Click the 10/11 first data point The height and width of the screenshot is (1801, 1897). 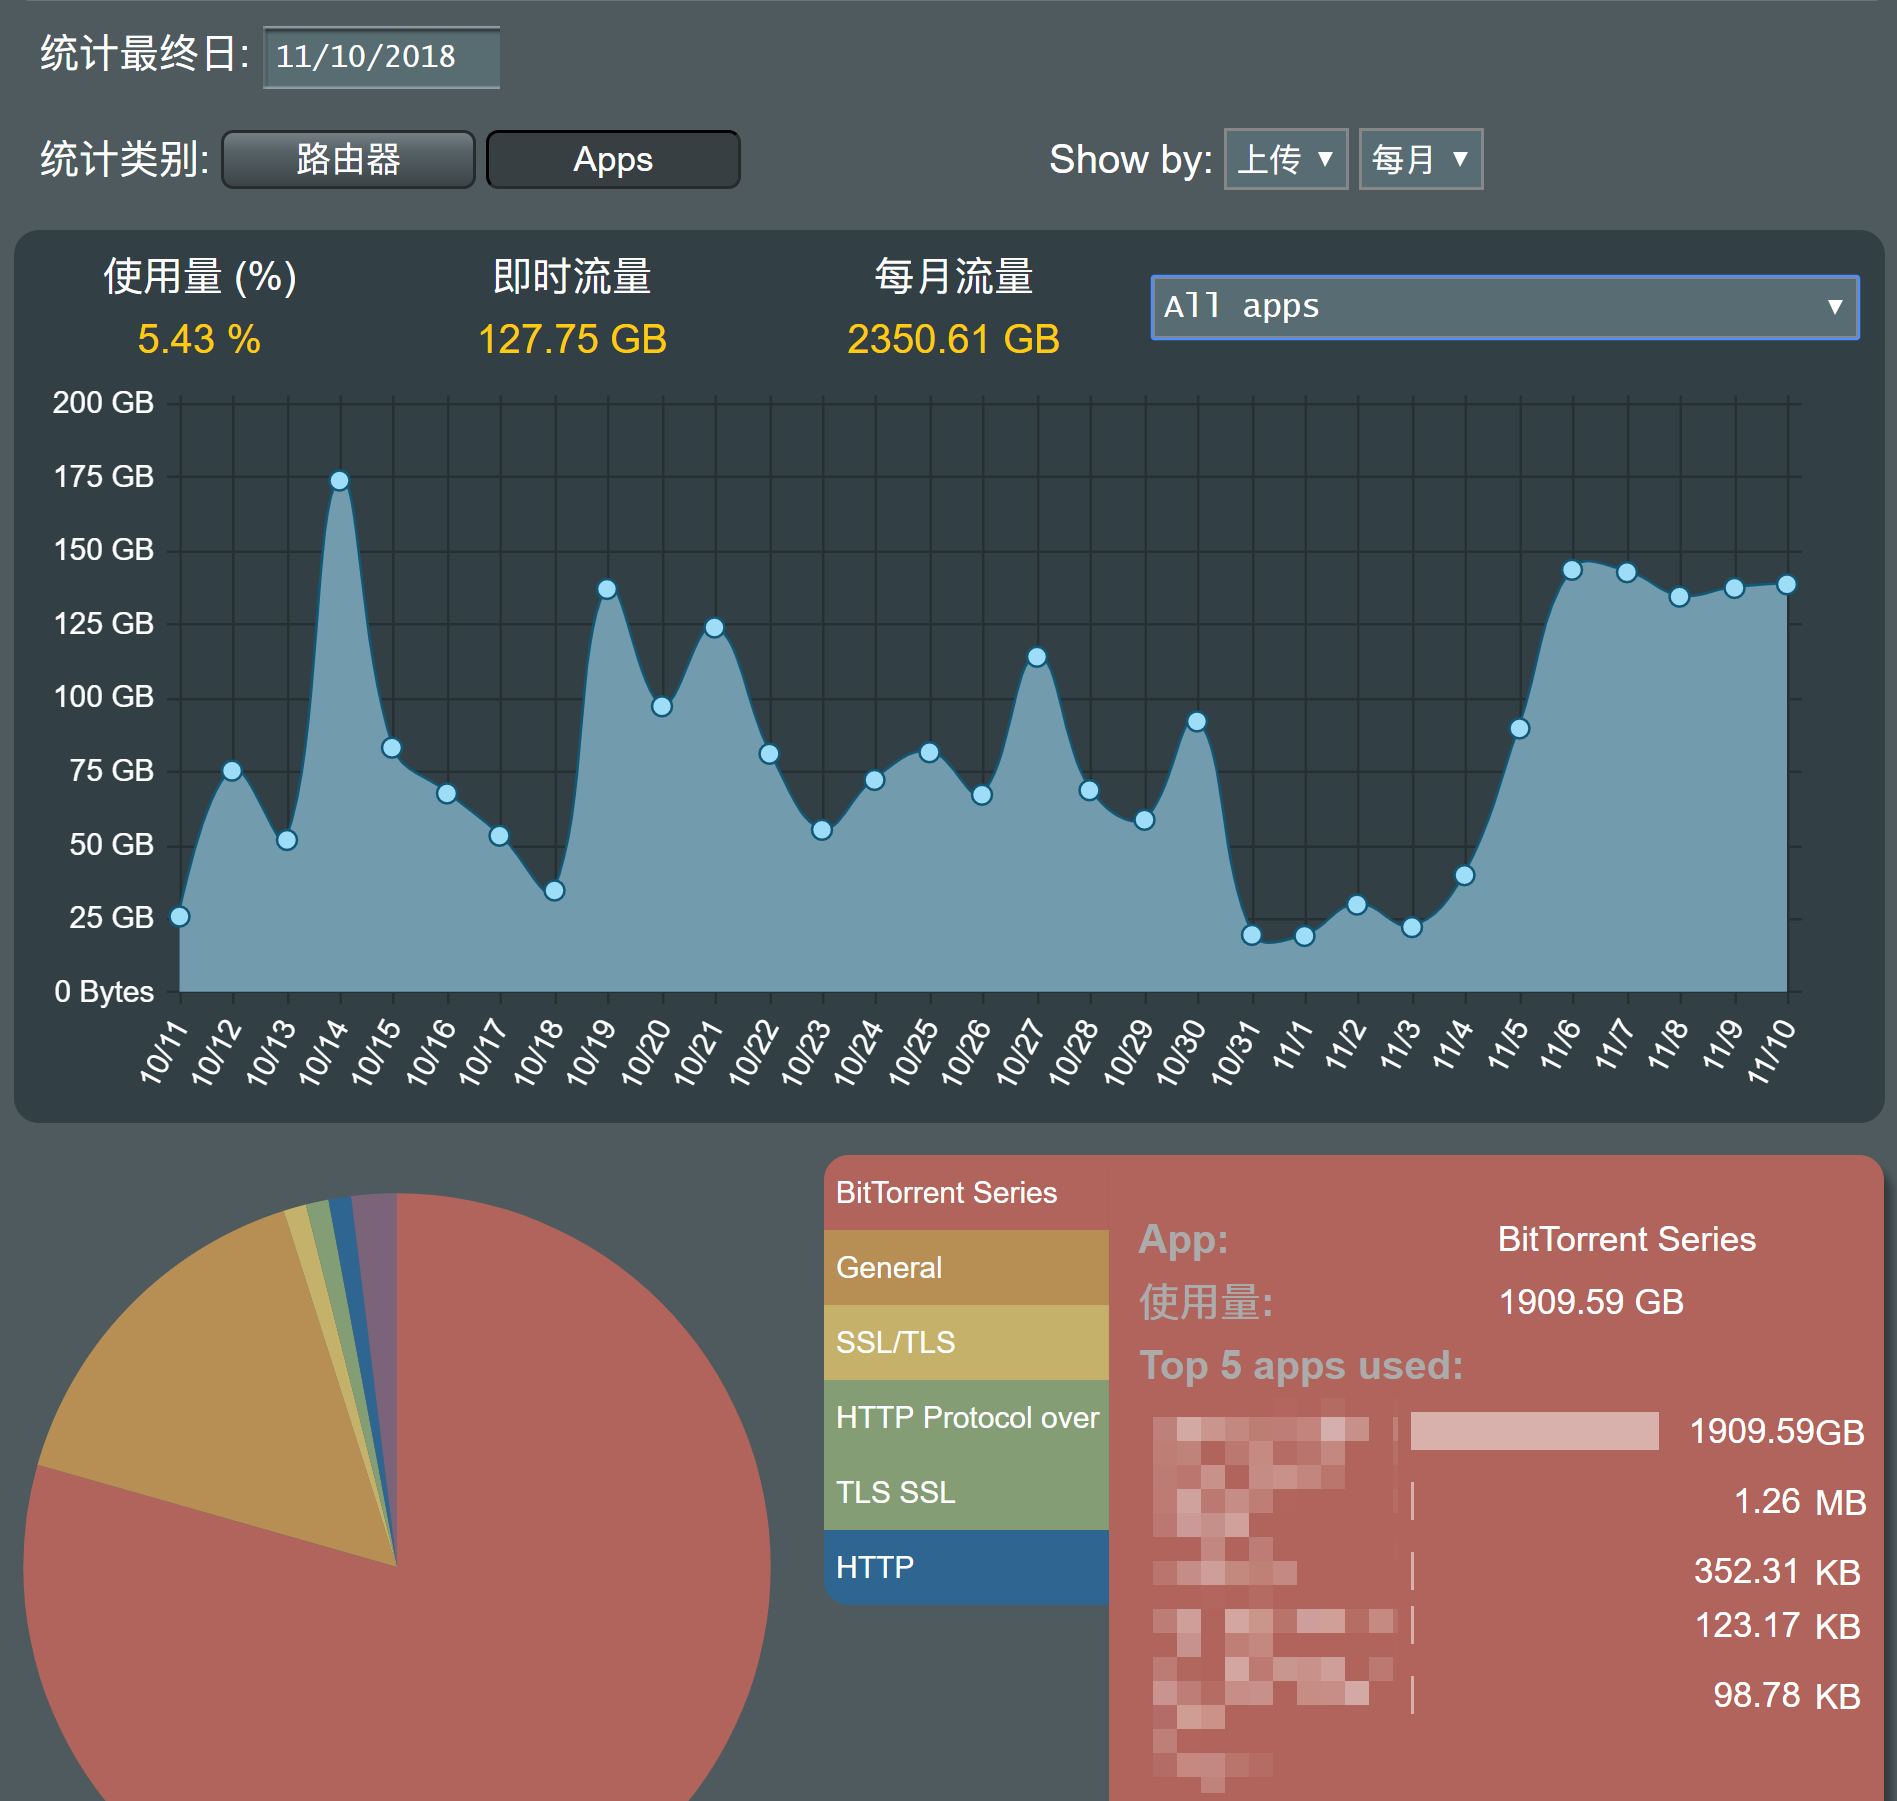(180, 916)
